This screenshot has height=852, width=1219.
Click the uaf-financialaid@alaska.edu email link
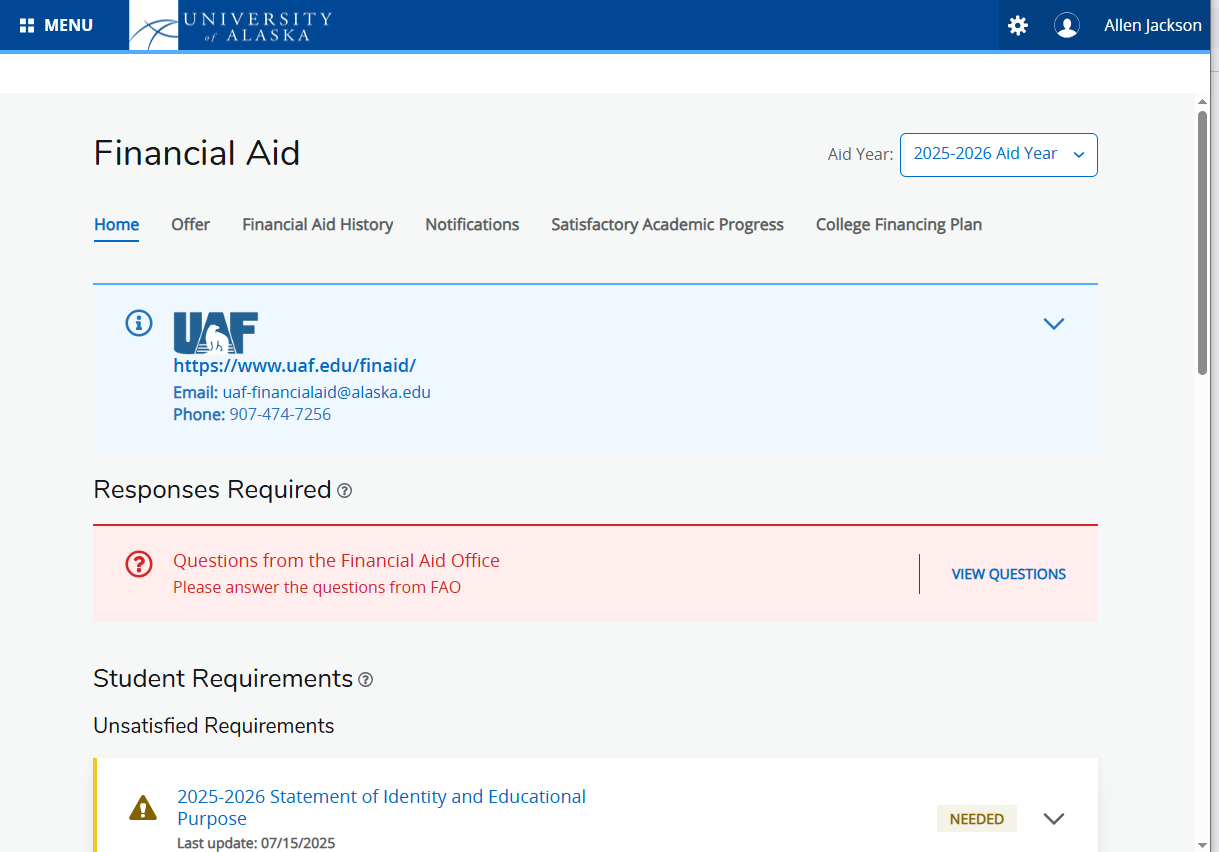pyautogui.click(x=327, y=392)
